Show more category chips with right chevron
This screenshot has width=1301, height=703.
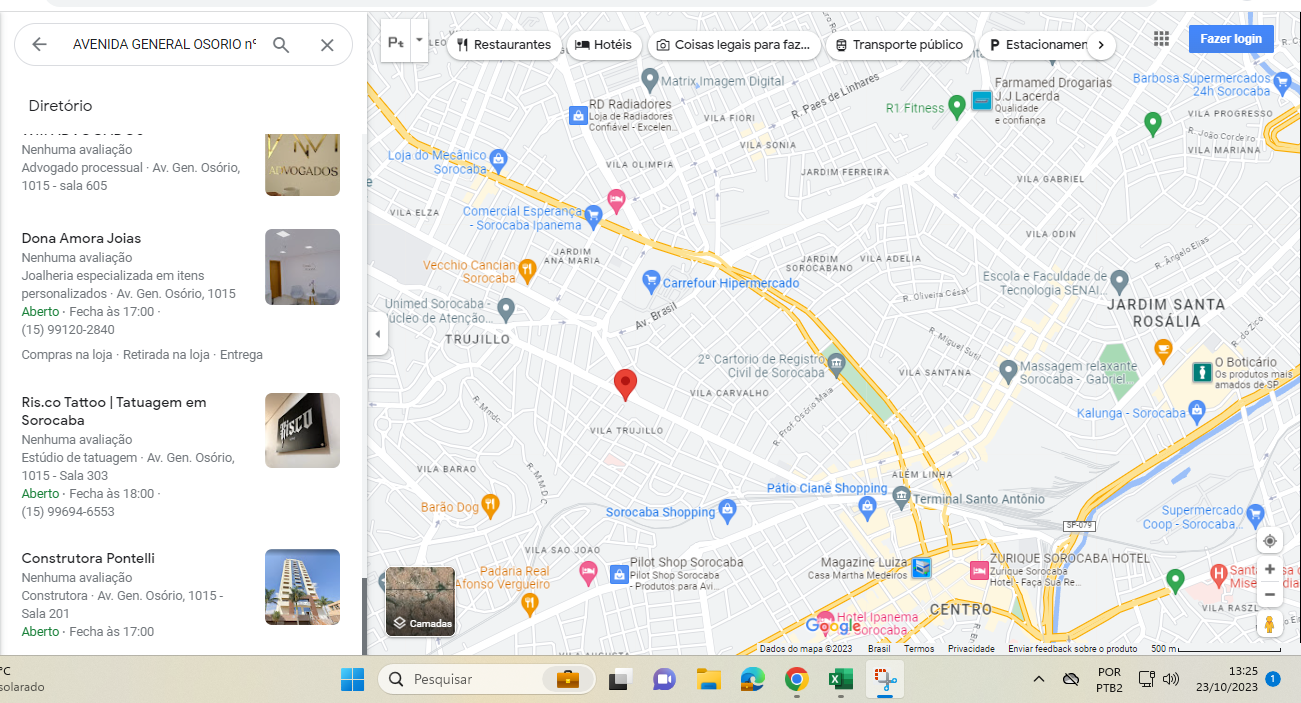click(x=1101, y=45)
